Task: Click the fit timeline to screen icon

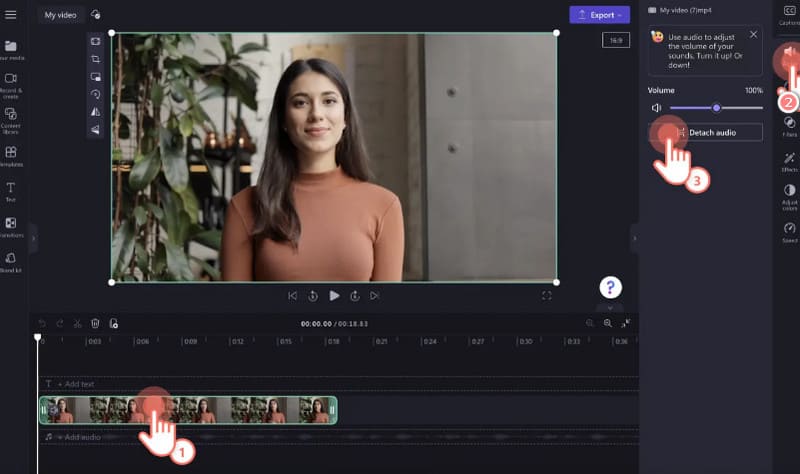Action: tap(626, 323)
